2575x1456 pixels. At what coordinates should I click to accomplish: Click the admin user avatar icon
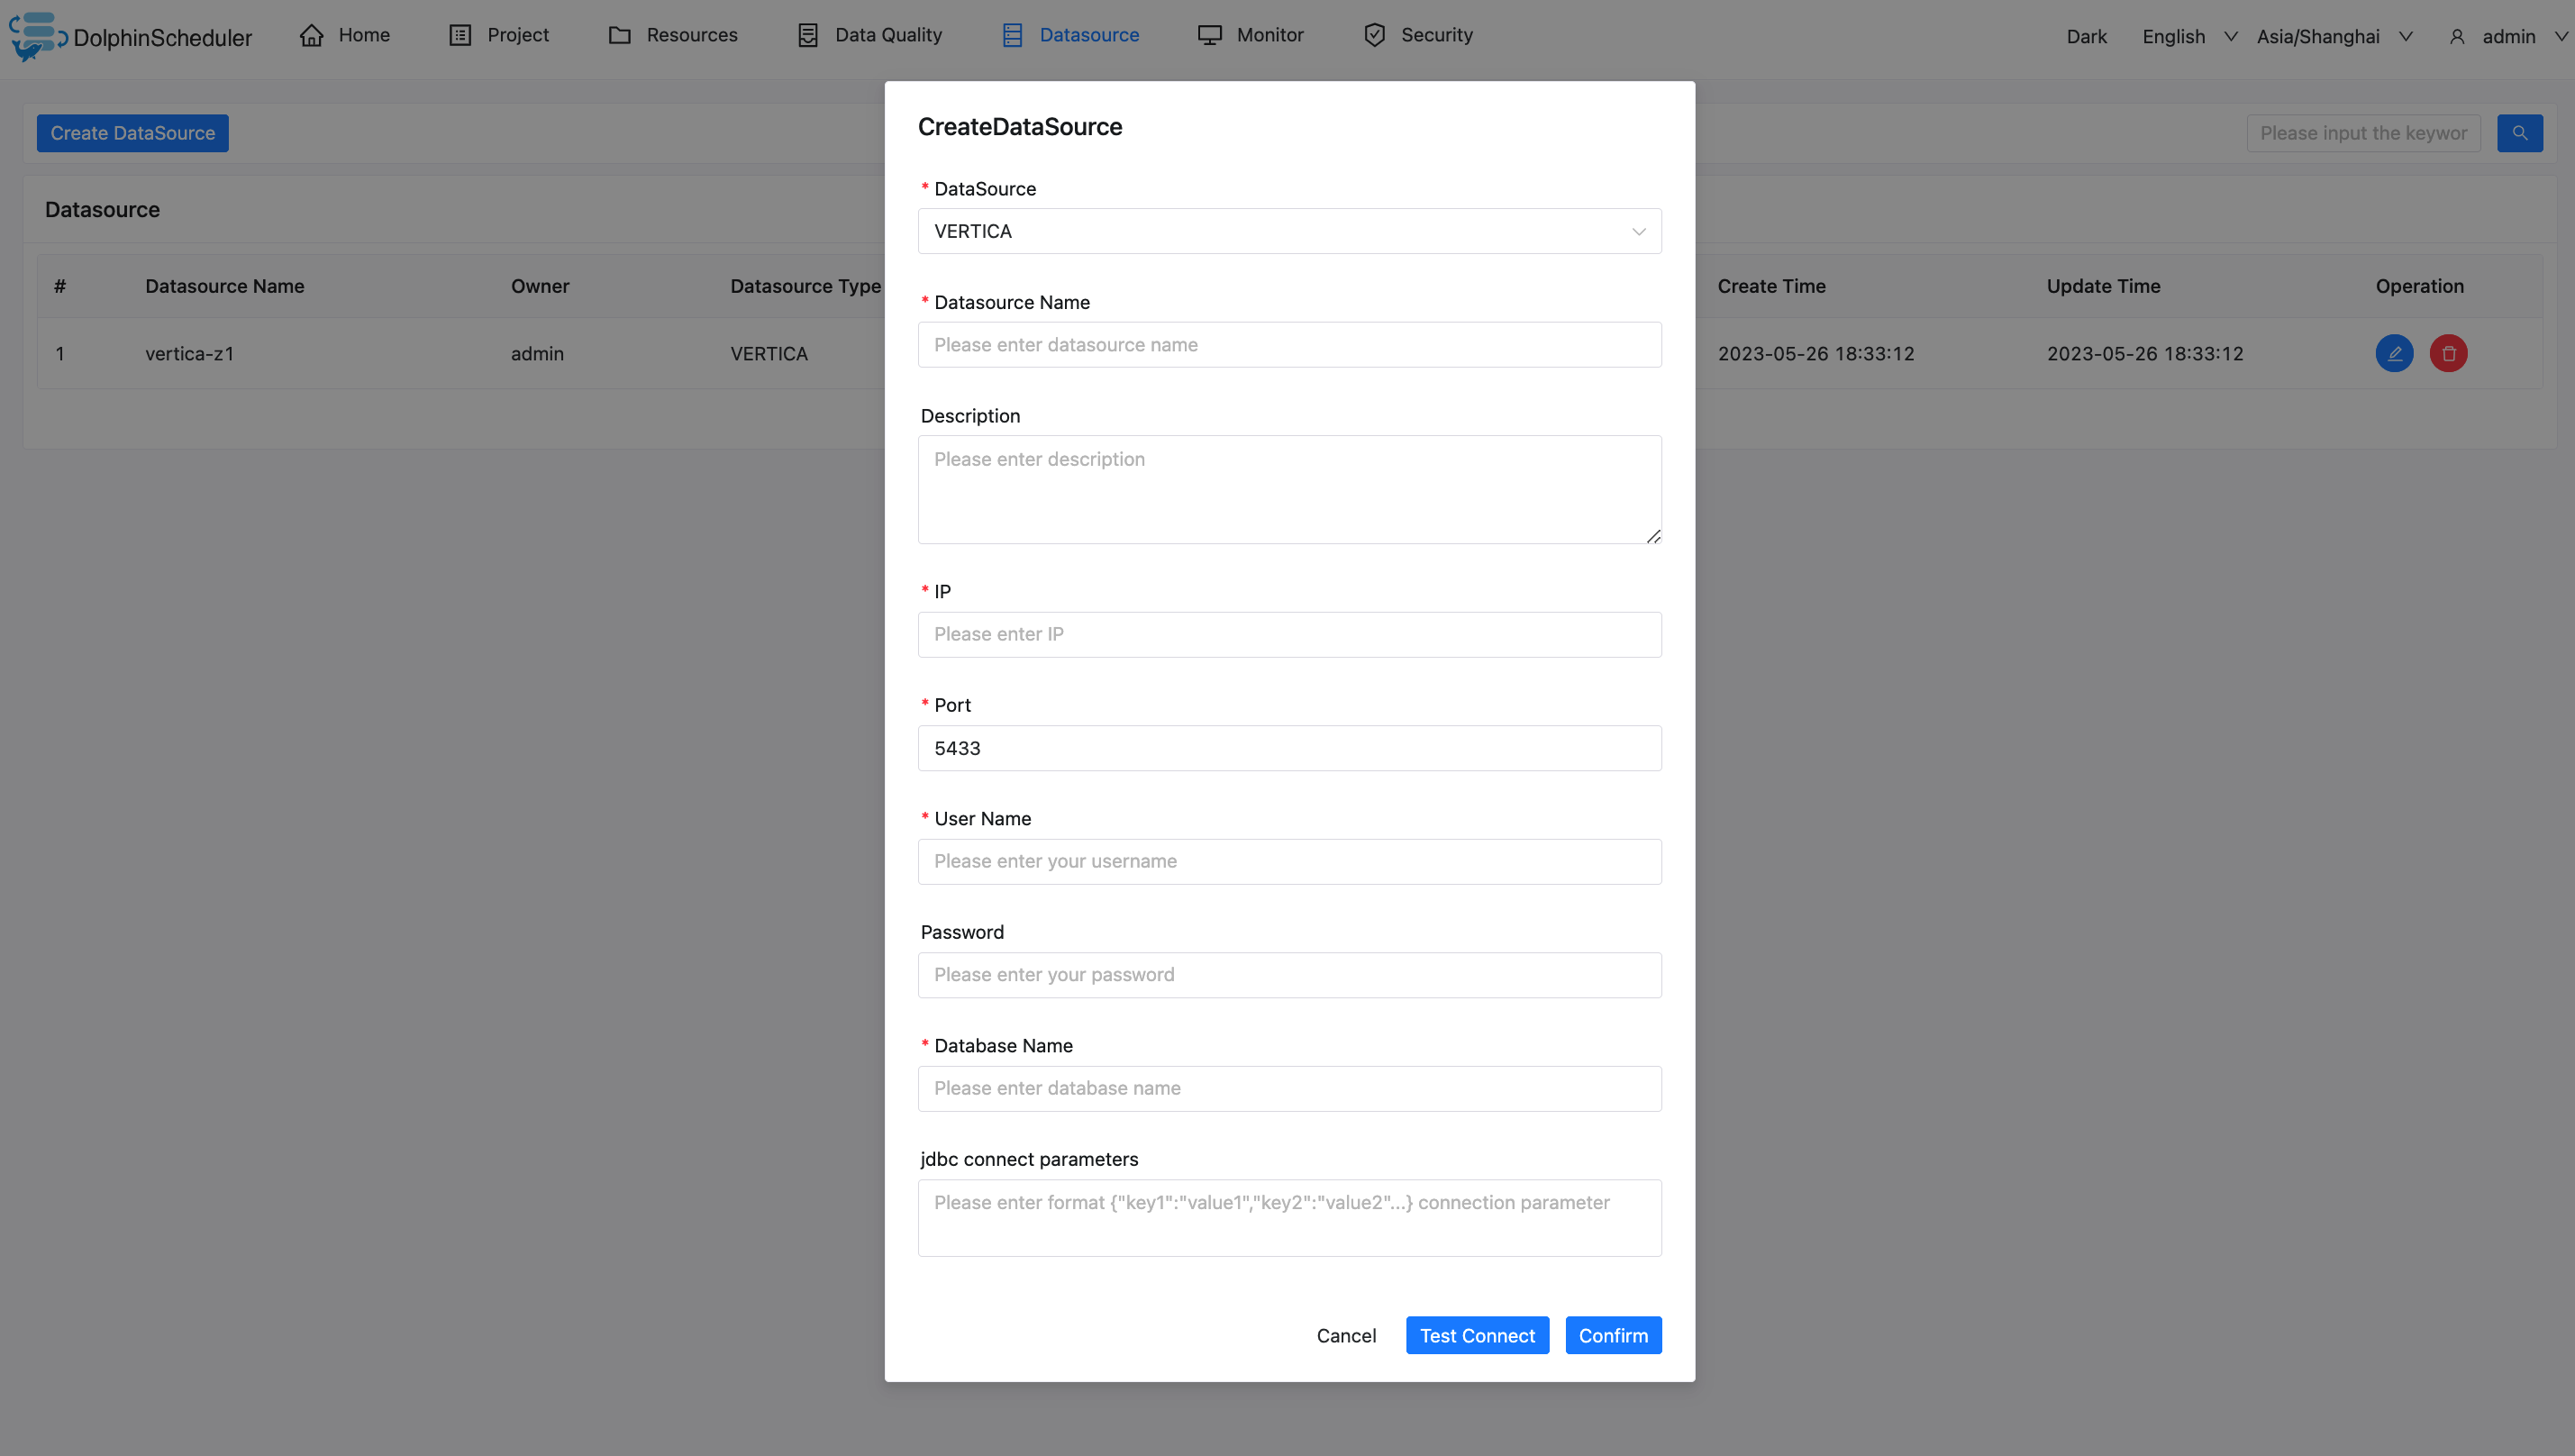pos(2456,37)
